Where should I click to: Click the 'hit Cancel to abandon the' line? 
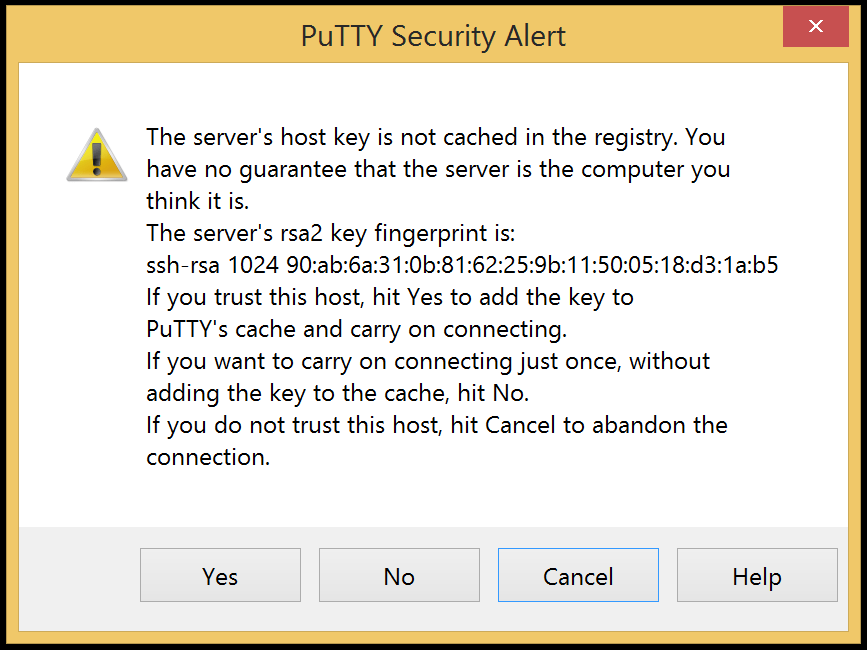(437, 426)
